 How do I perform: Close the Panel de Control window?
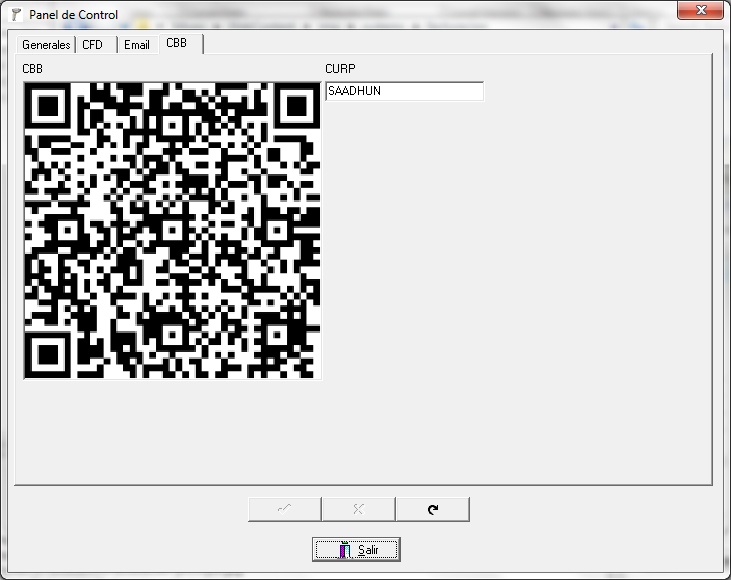pyautogui.click(x=700, y=10)
